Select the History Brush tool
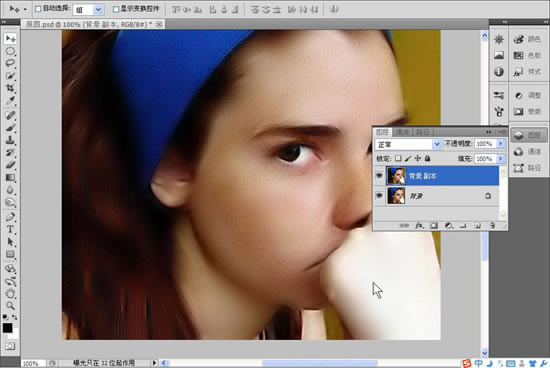 pos(10,153)
